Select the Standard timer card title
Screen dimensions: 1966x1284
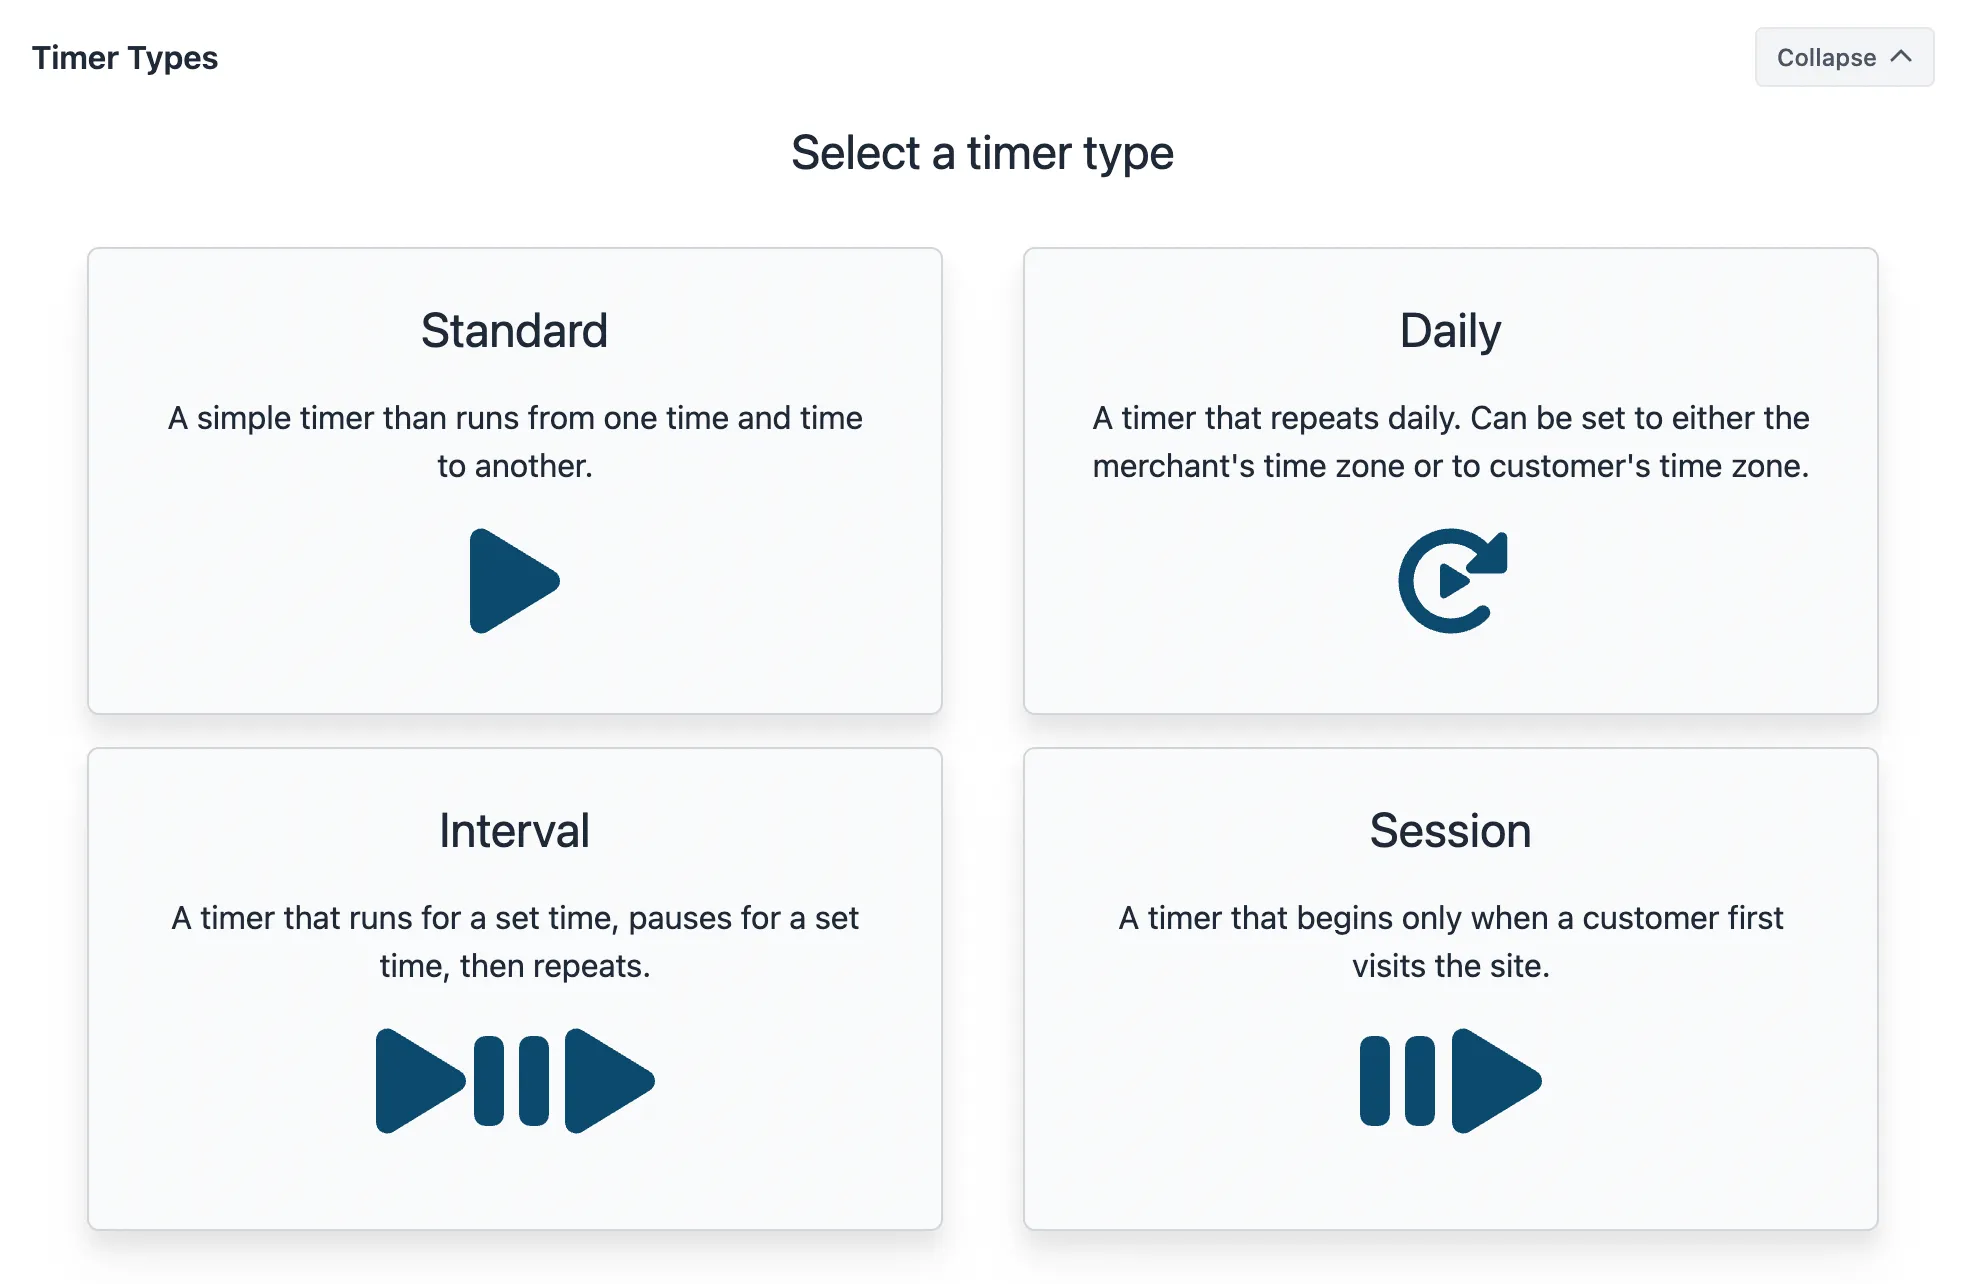tap(514, 331)
